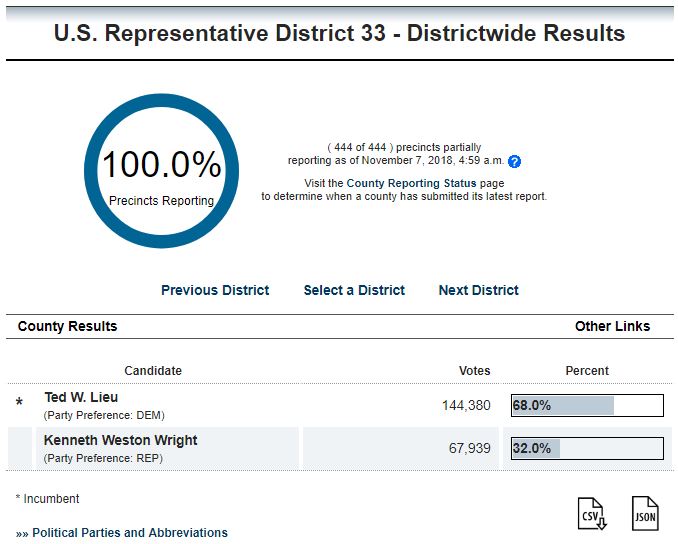Click the blue question mark help icon

(514, 161)
